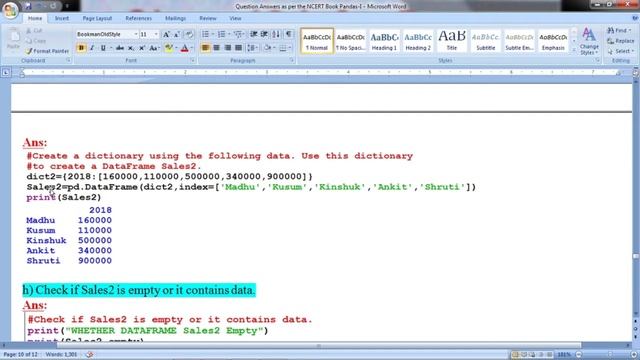
Task: Apply the Heading 2 style
Action: click(418, 40)
